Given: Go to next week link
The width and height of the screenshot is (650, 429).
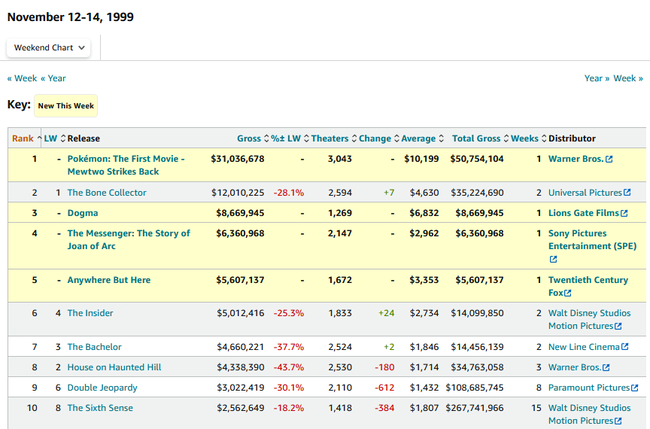Looking at the screenshot, I should [x=628, y=78].
